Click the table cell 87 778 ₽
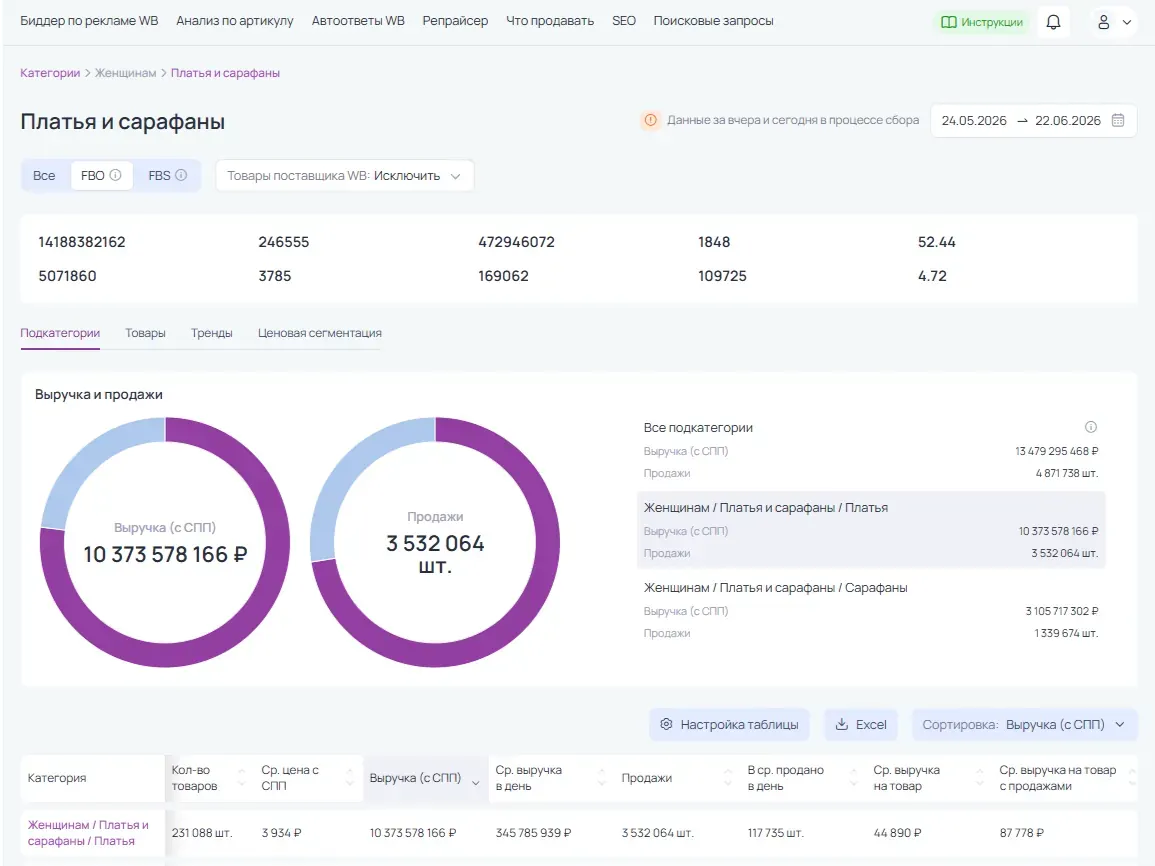 [1021, 833]
